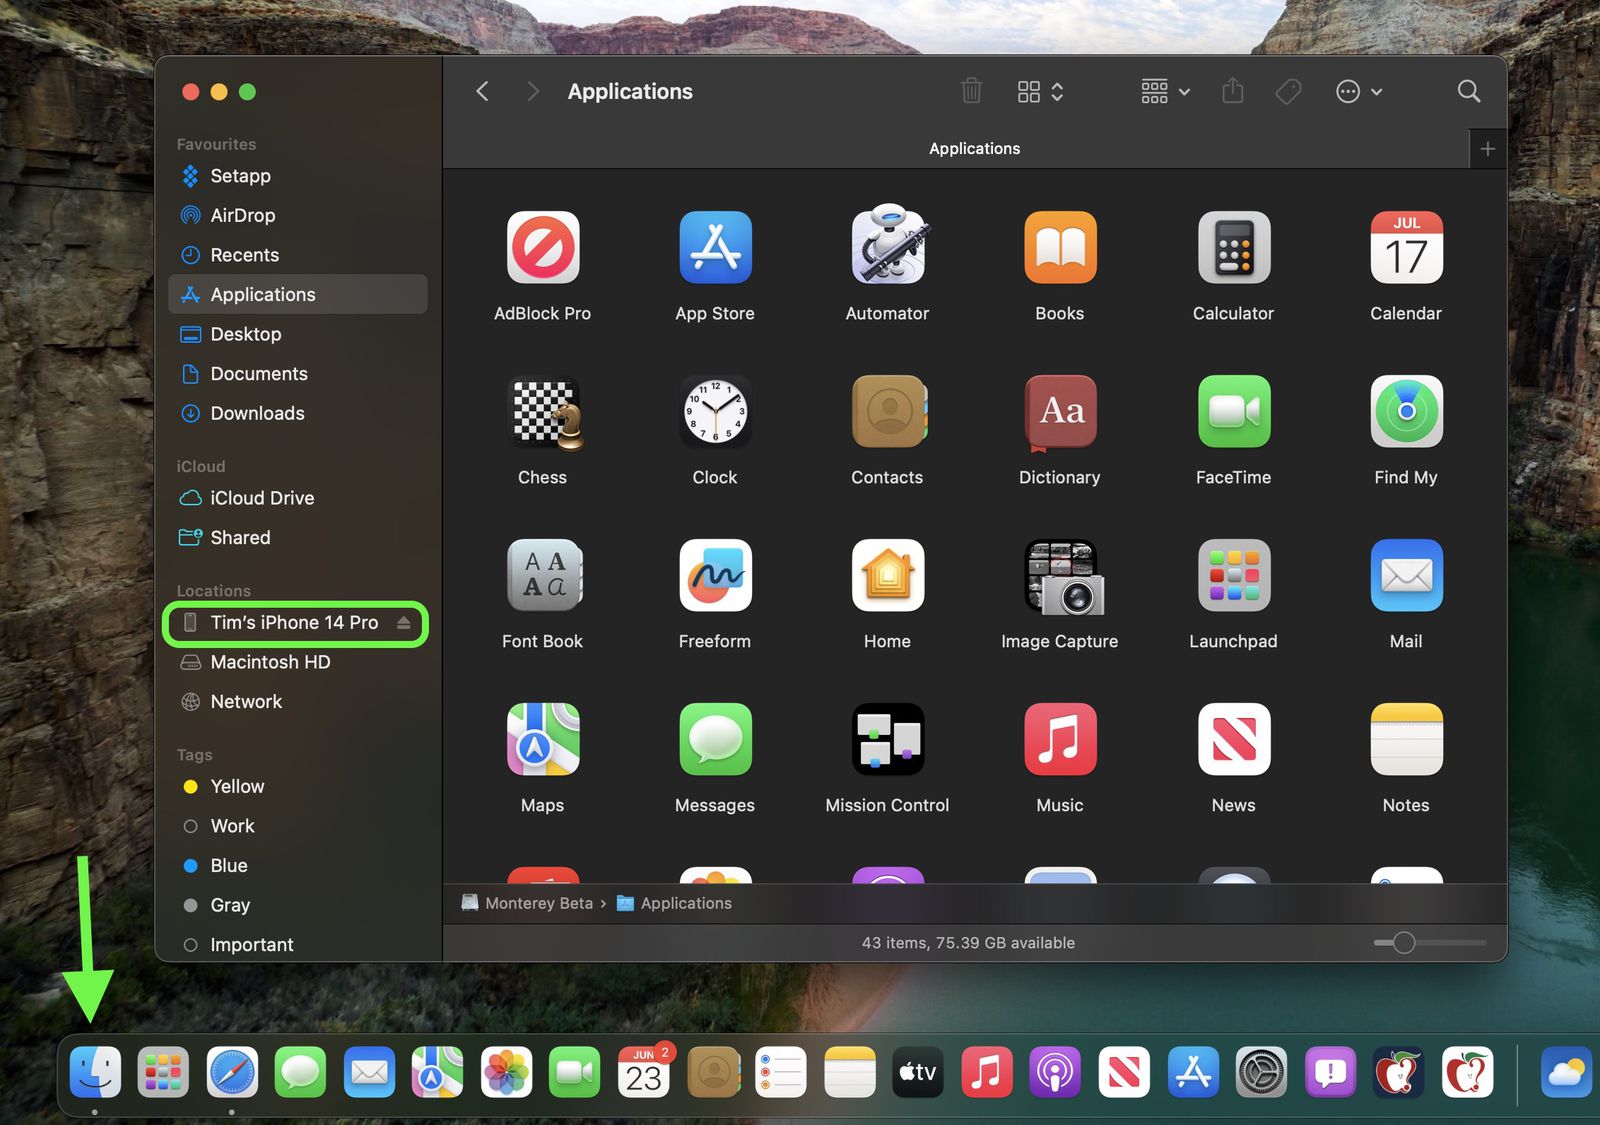Viewport: 1600px width, 1125px height.
Task: Click the Tags icon in the toolbar
Action: click(1287, 91)
